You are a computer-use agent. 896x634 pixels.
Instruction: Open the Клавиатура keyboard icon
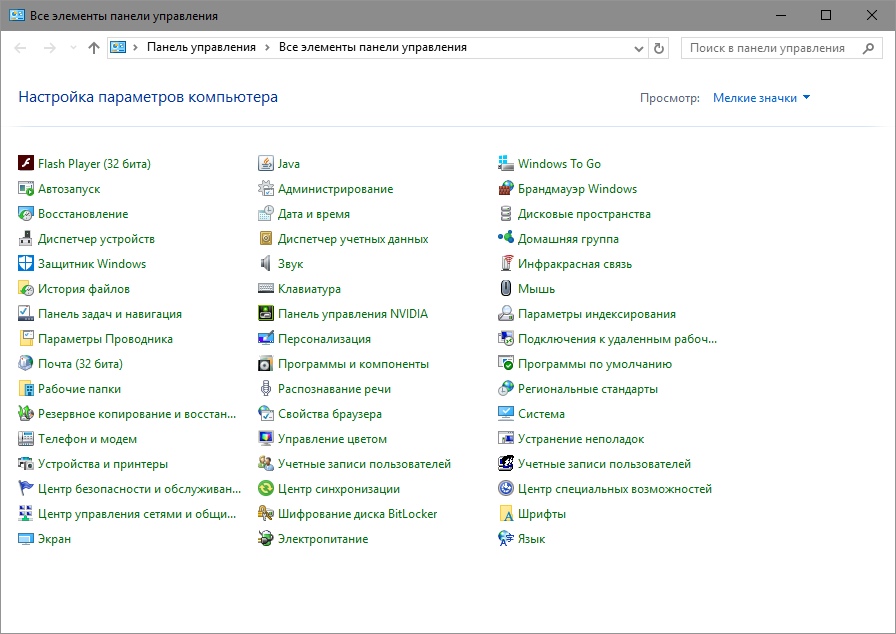click(266, 288)
